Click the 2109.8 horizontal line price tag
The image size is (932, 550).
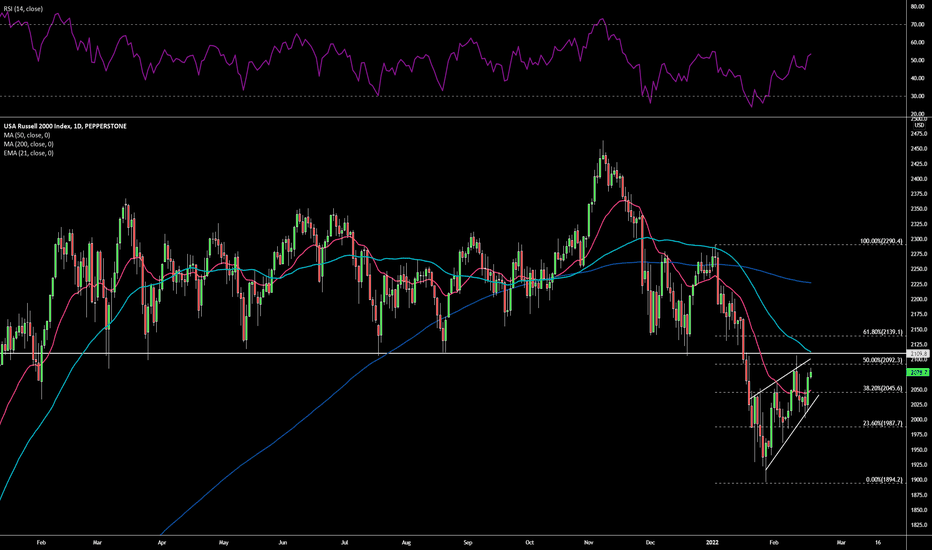pos(918,353)
